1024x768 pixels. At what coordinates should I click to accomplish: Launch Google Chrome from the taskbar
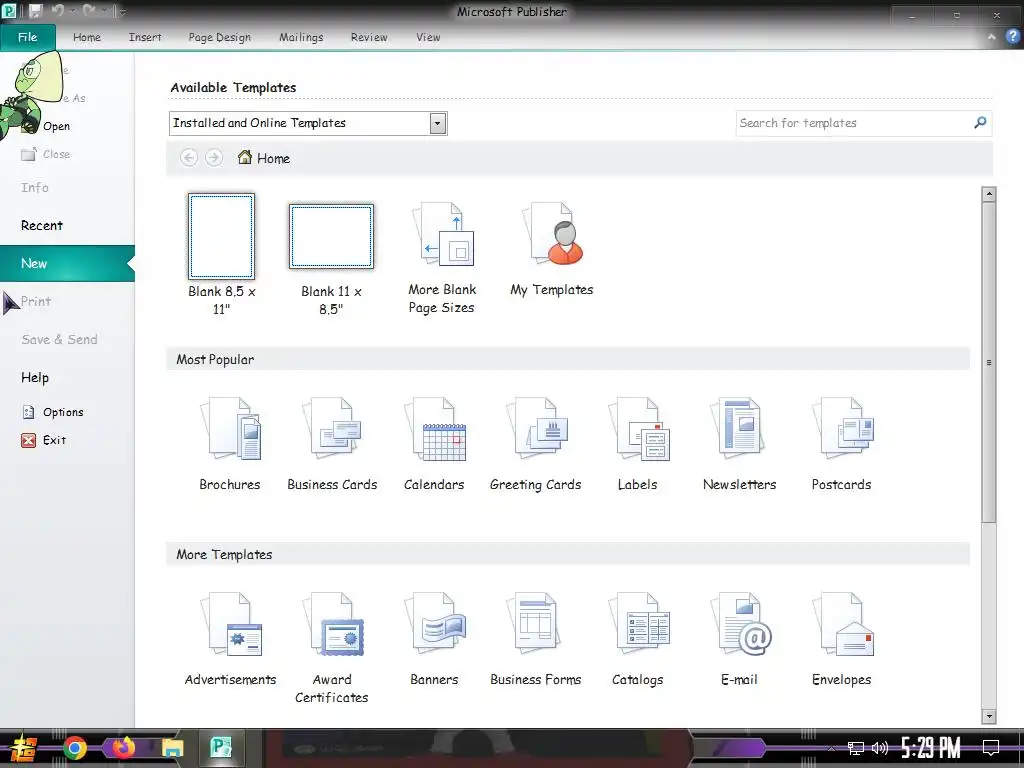pyautogui.click(x=75, y=748)
